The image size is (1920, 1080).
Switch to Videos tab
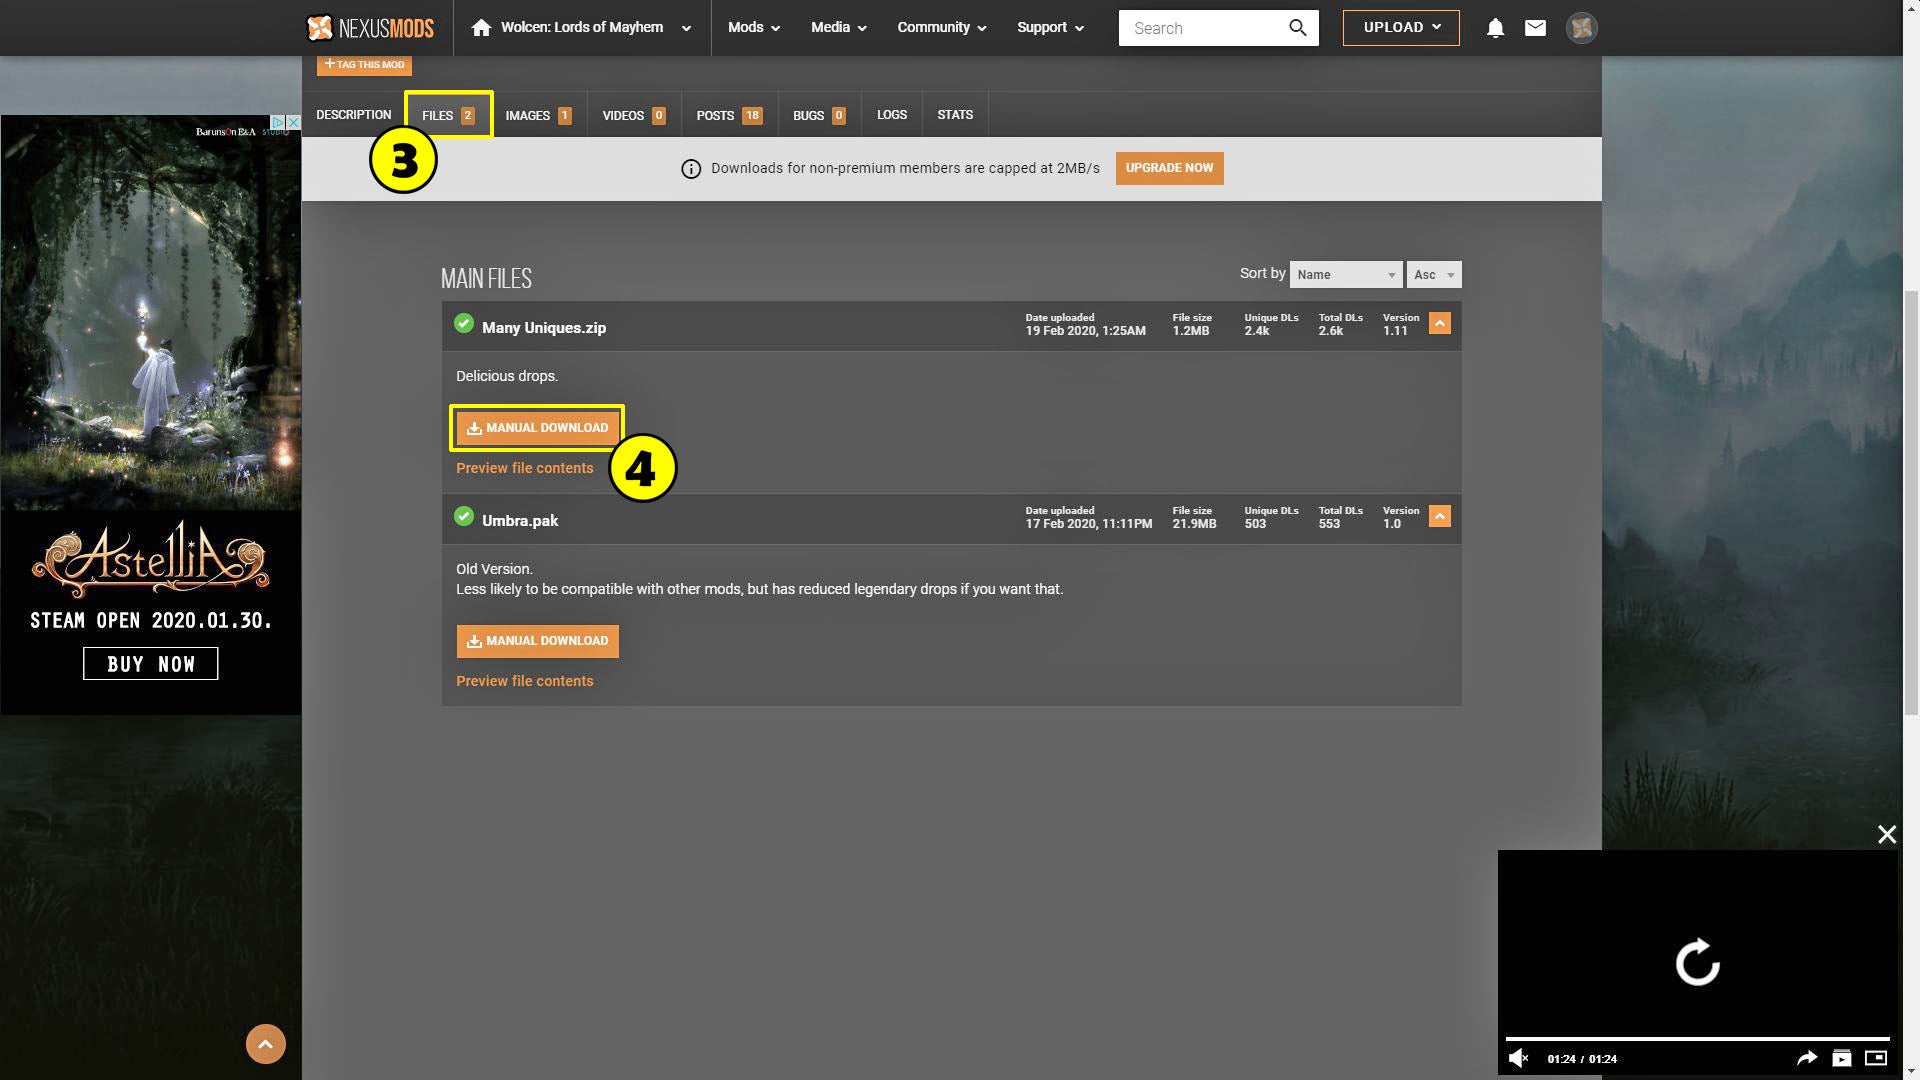pyautogui.click(x=634, y=115)
